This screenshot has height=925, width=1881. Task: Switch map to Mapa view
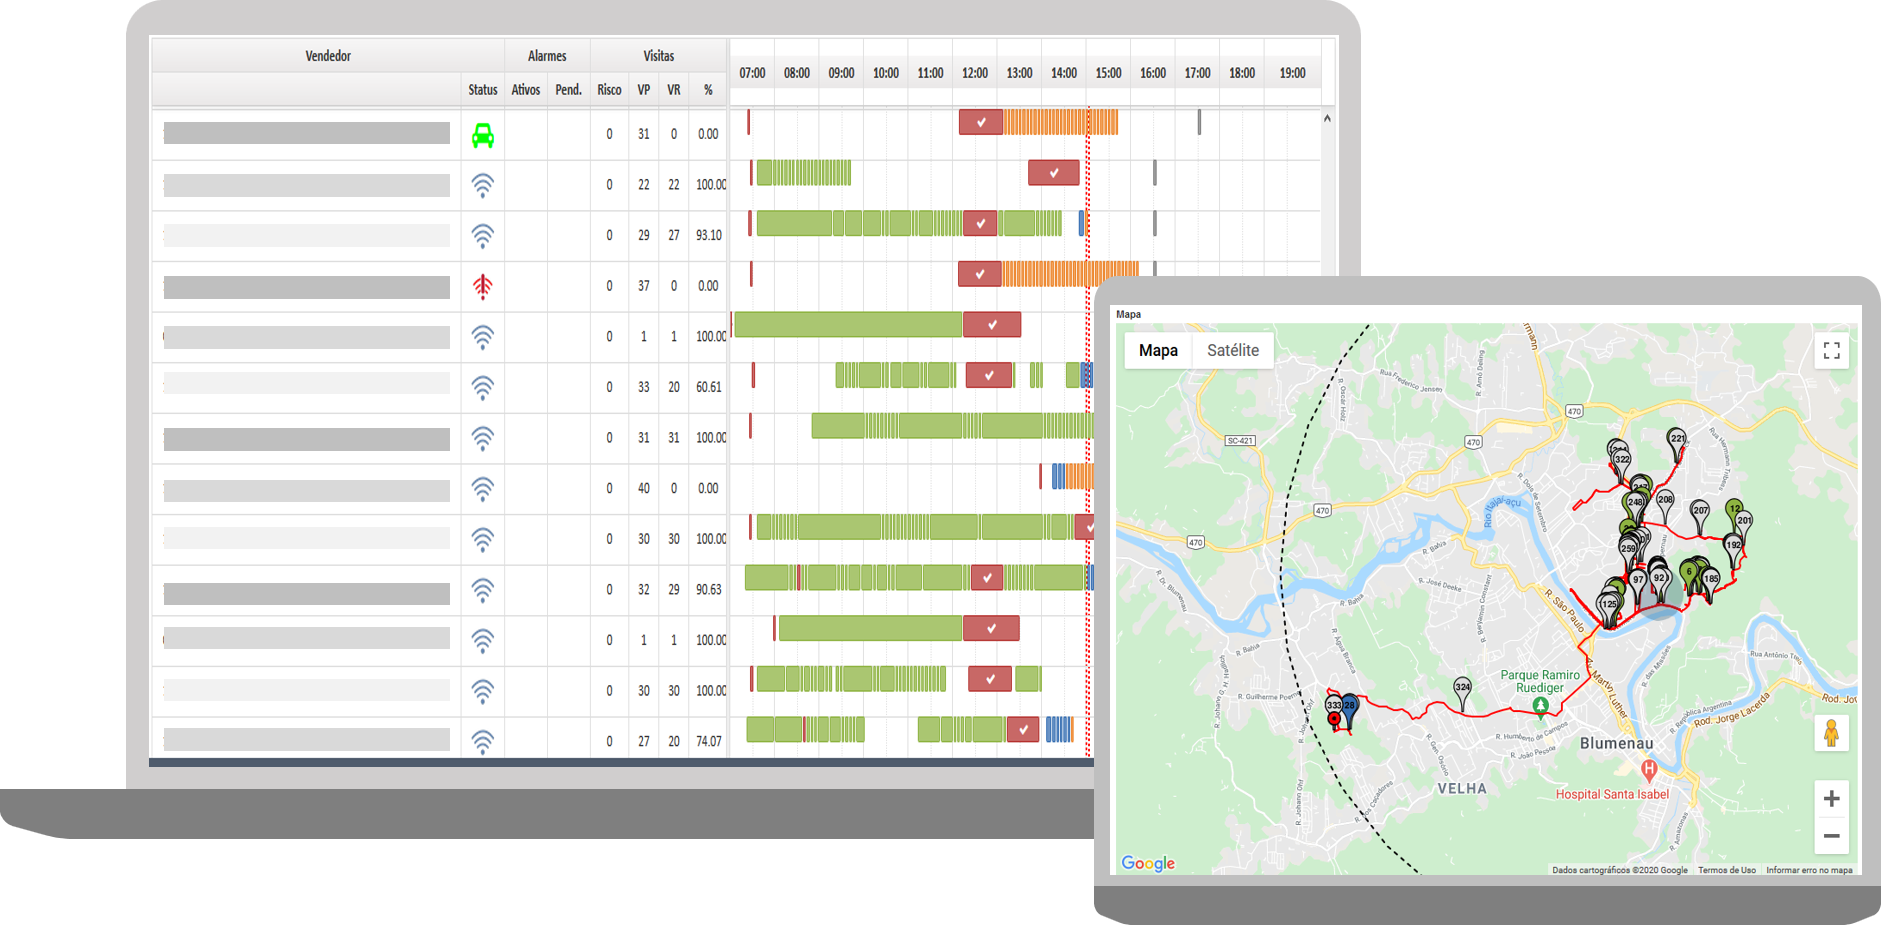click(x=1158, y=350)
